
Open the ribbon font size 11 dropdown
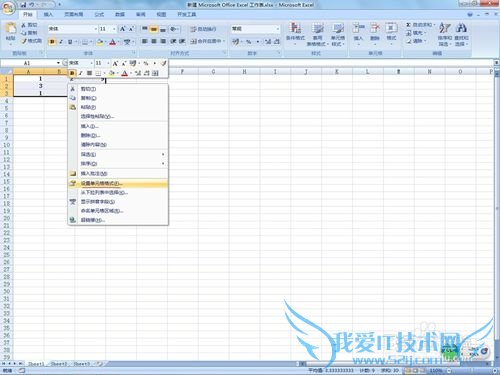pyautogui.click(x=114, y=29)
